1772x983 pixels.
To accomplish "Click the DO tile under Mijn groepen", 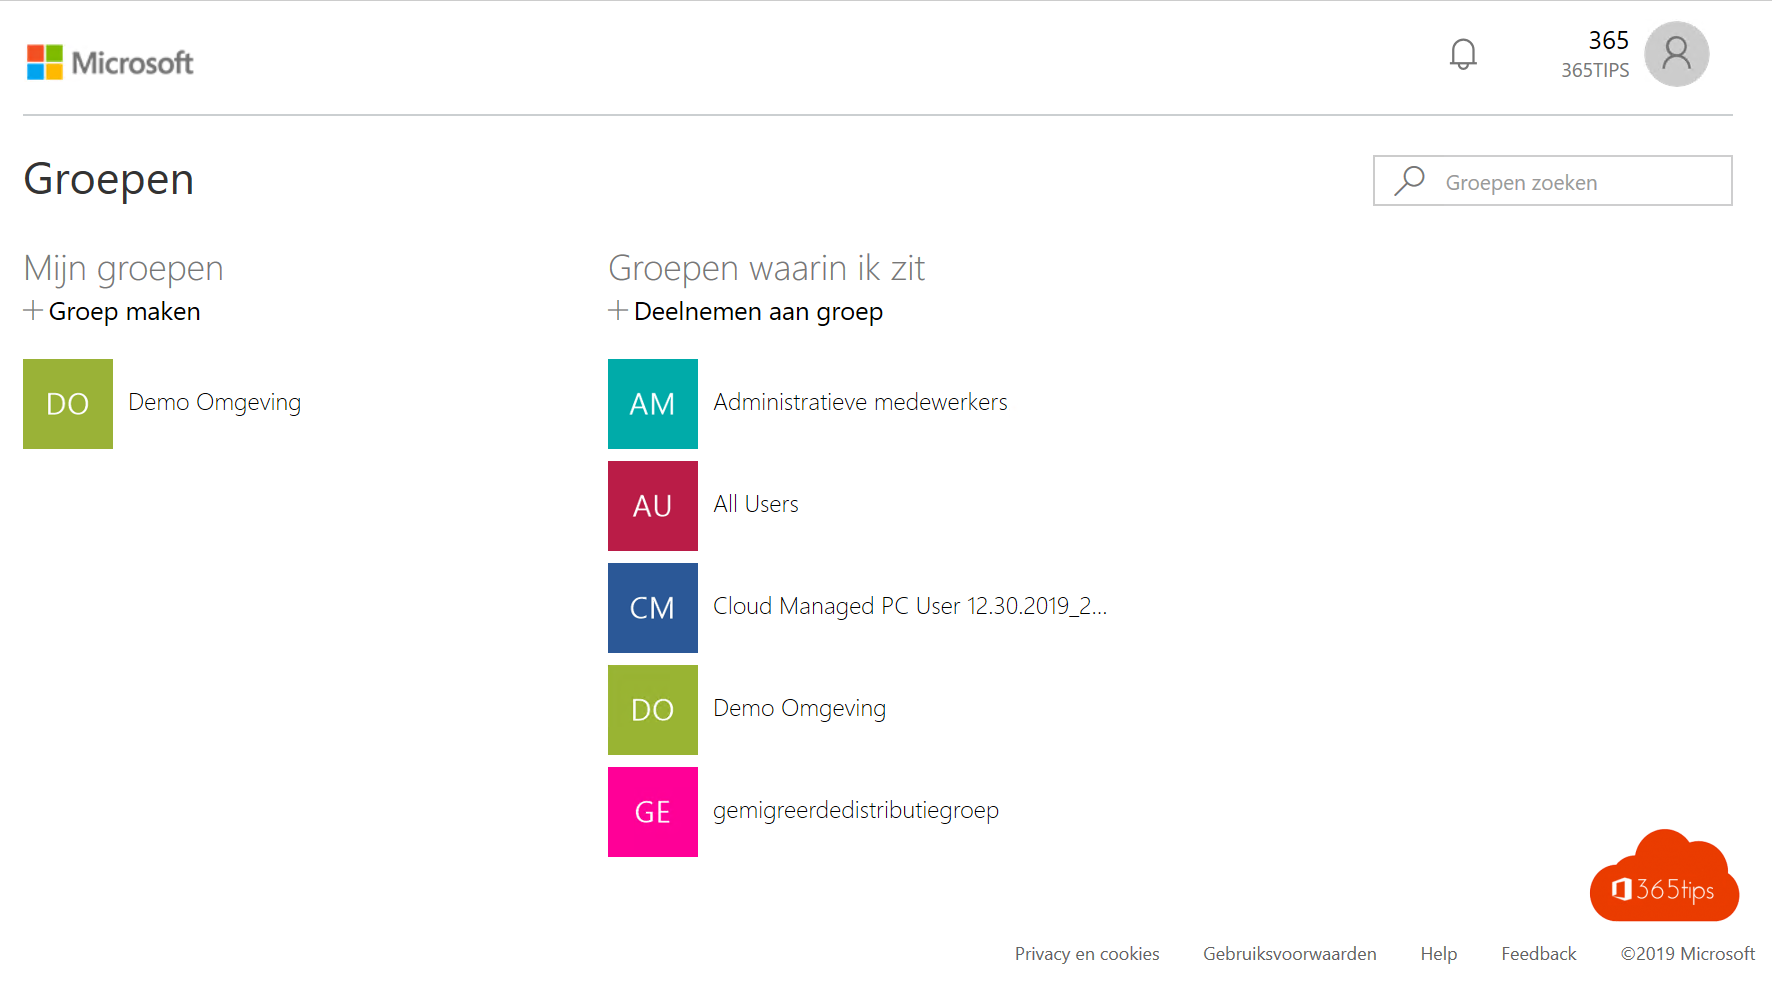I will [68, 404].
